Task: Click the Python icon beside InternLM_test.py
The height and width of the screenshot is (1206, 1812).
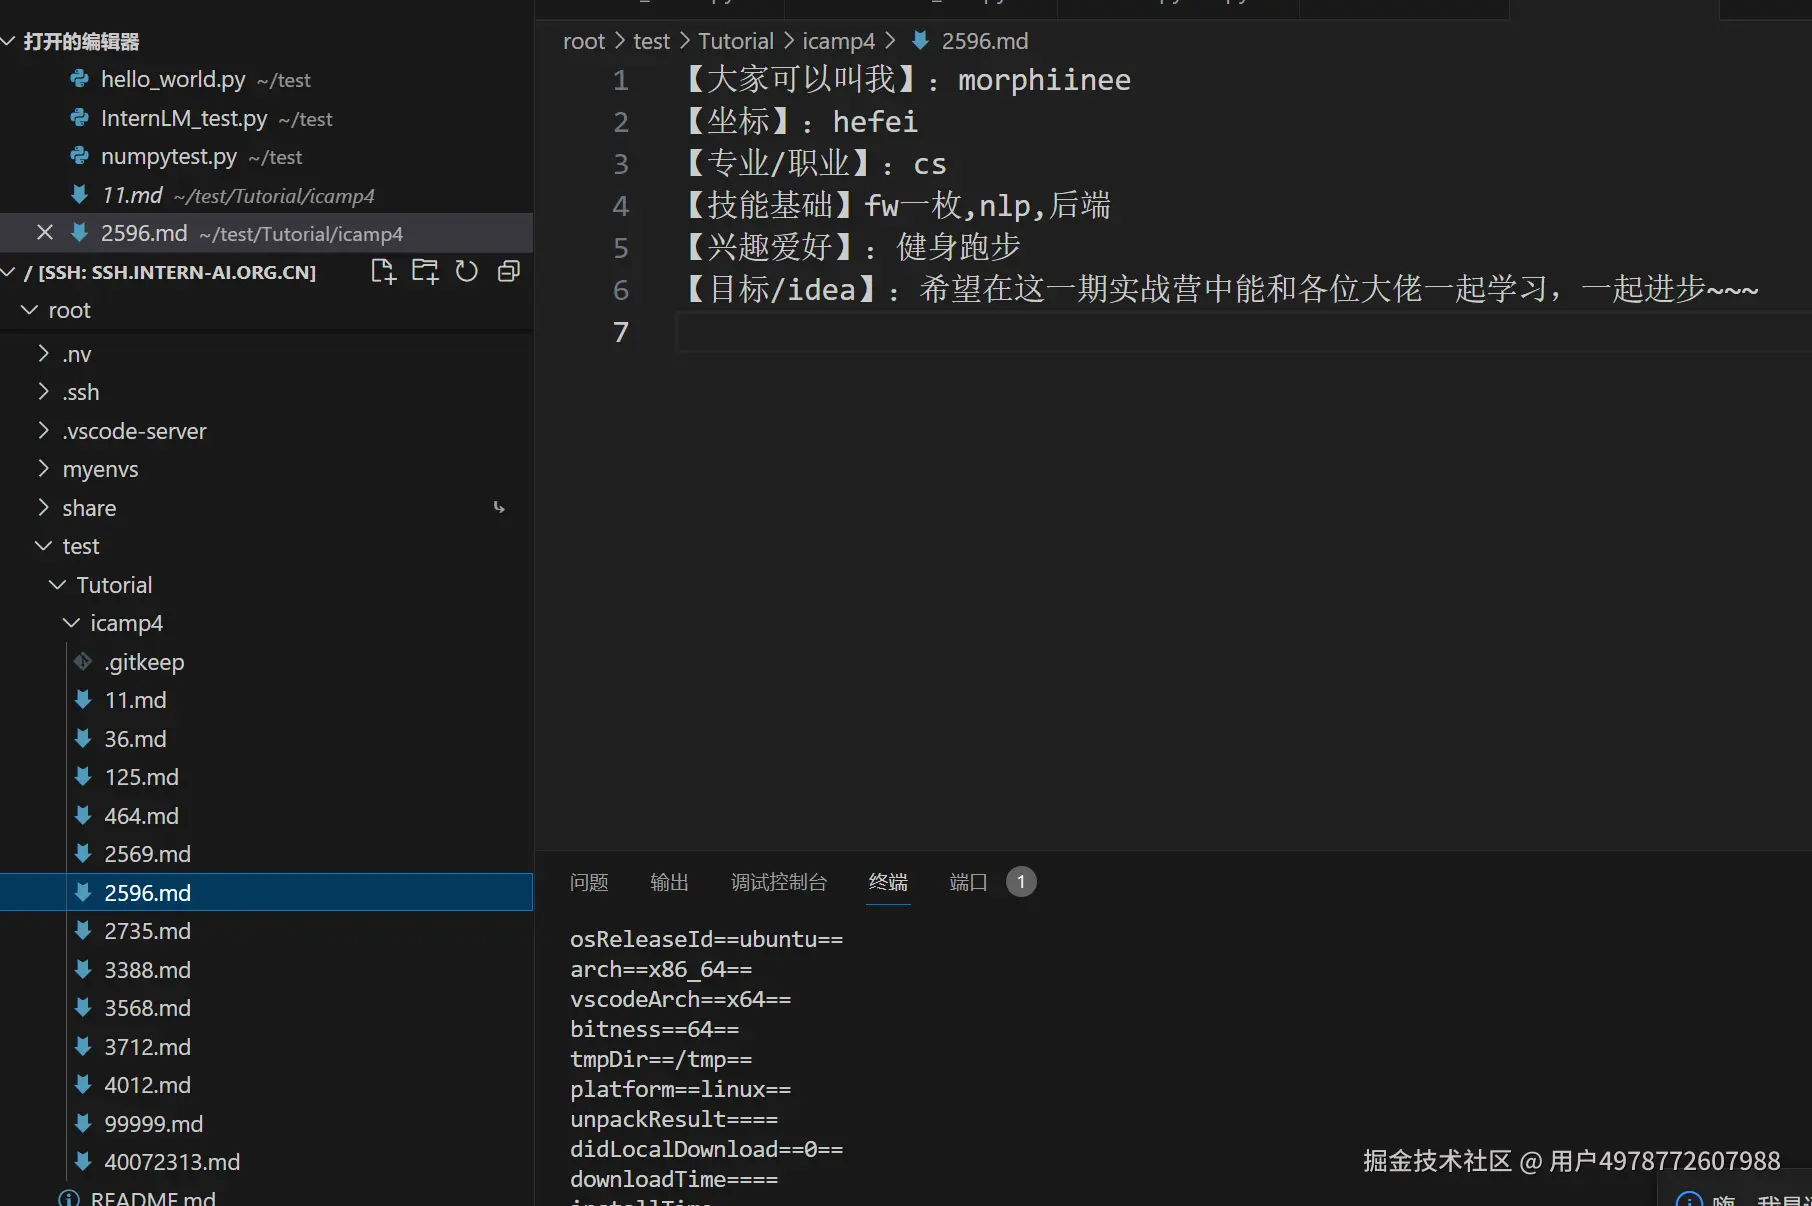Action: (80, 118)
